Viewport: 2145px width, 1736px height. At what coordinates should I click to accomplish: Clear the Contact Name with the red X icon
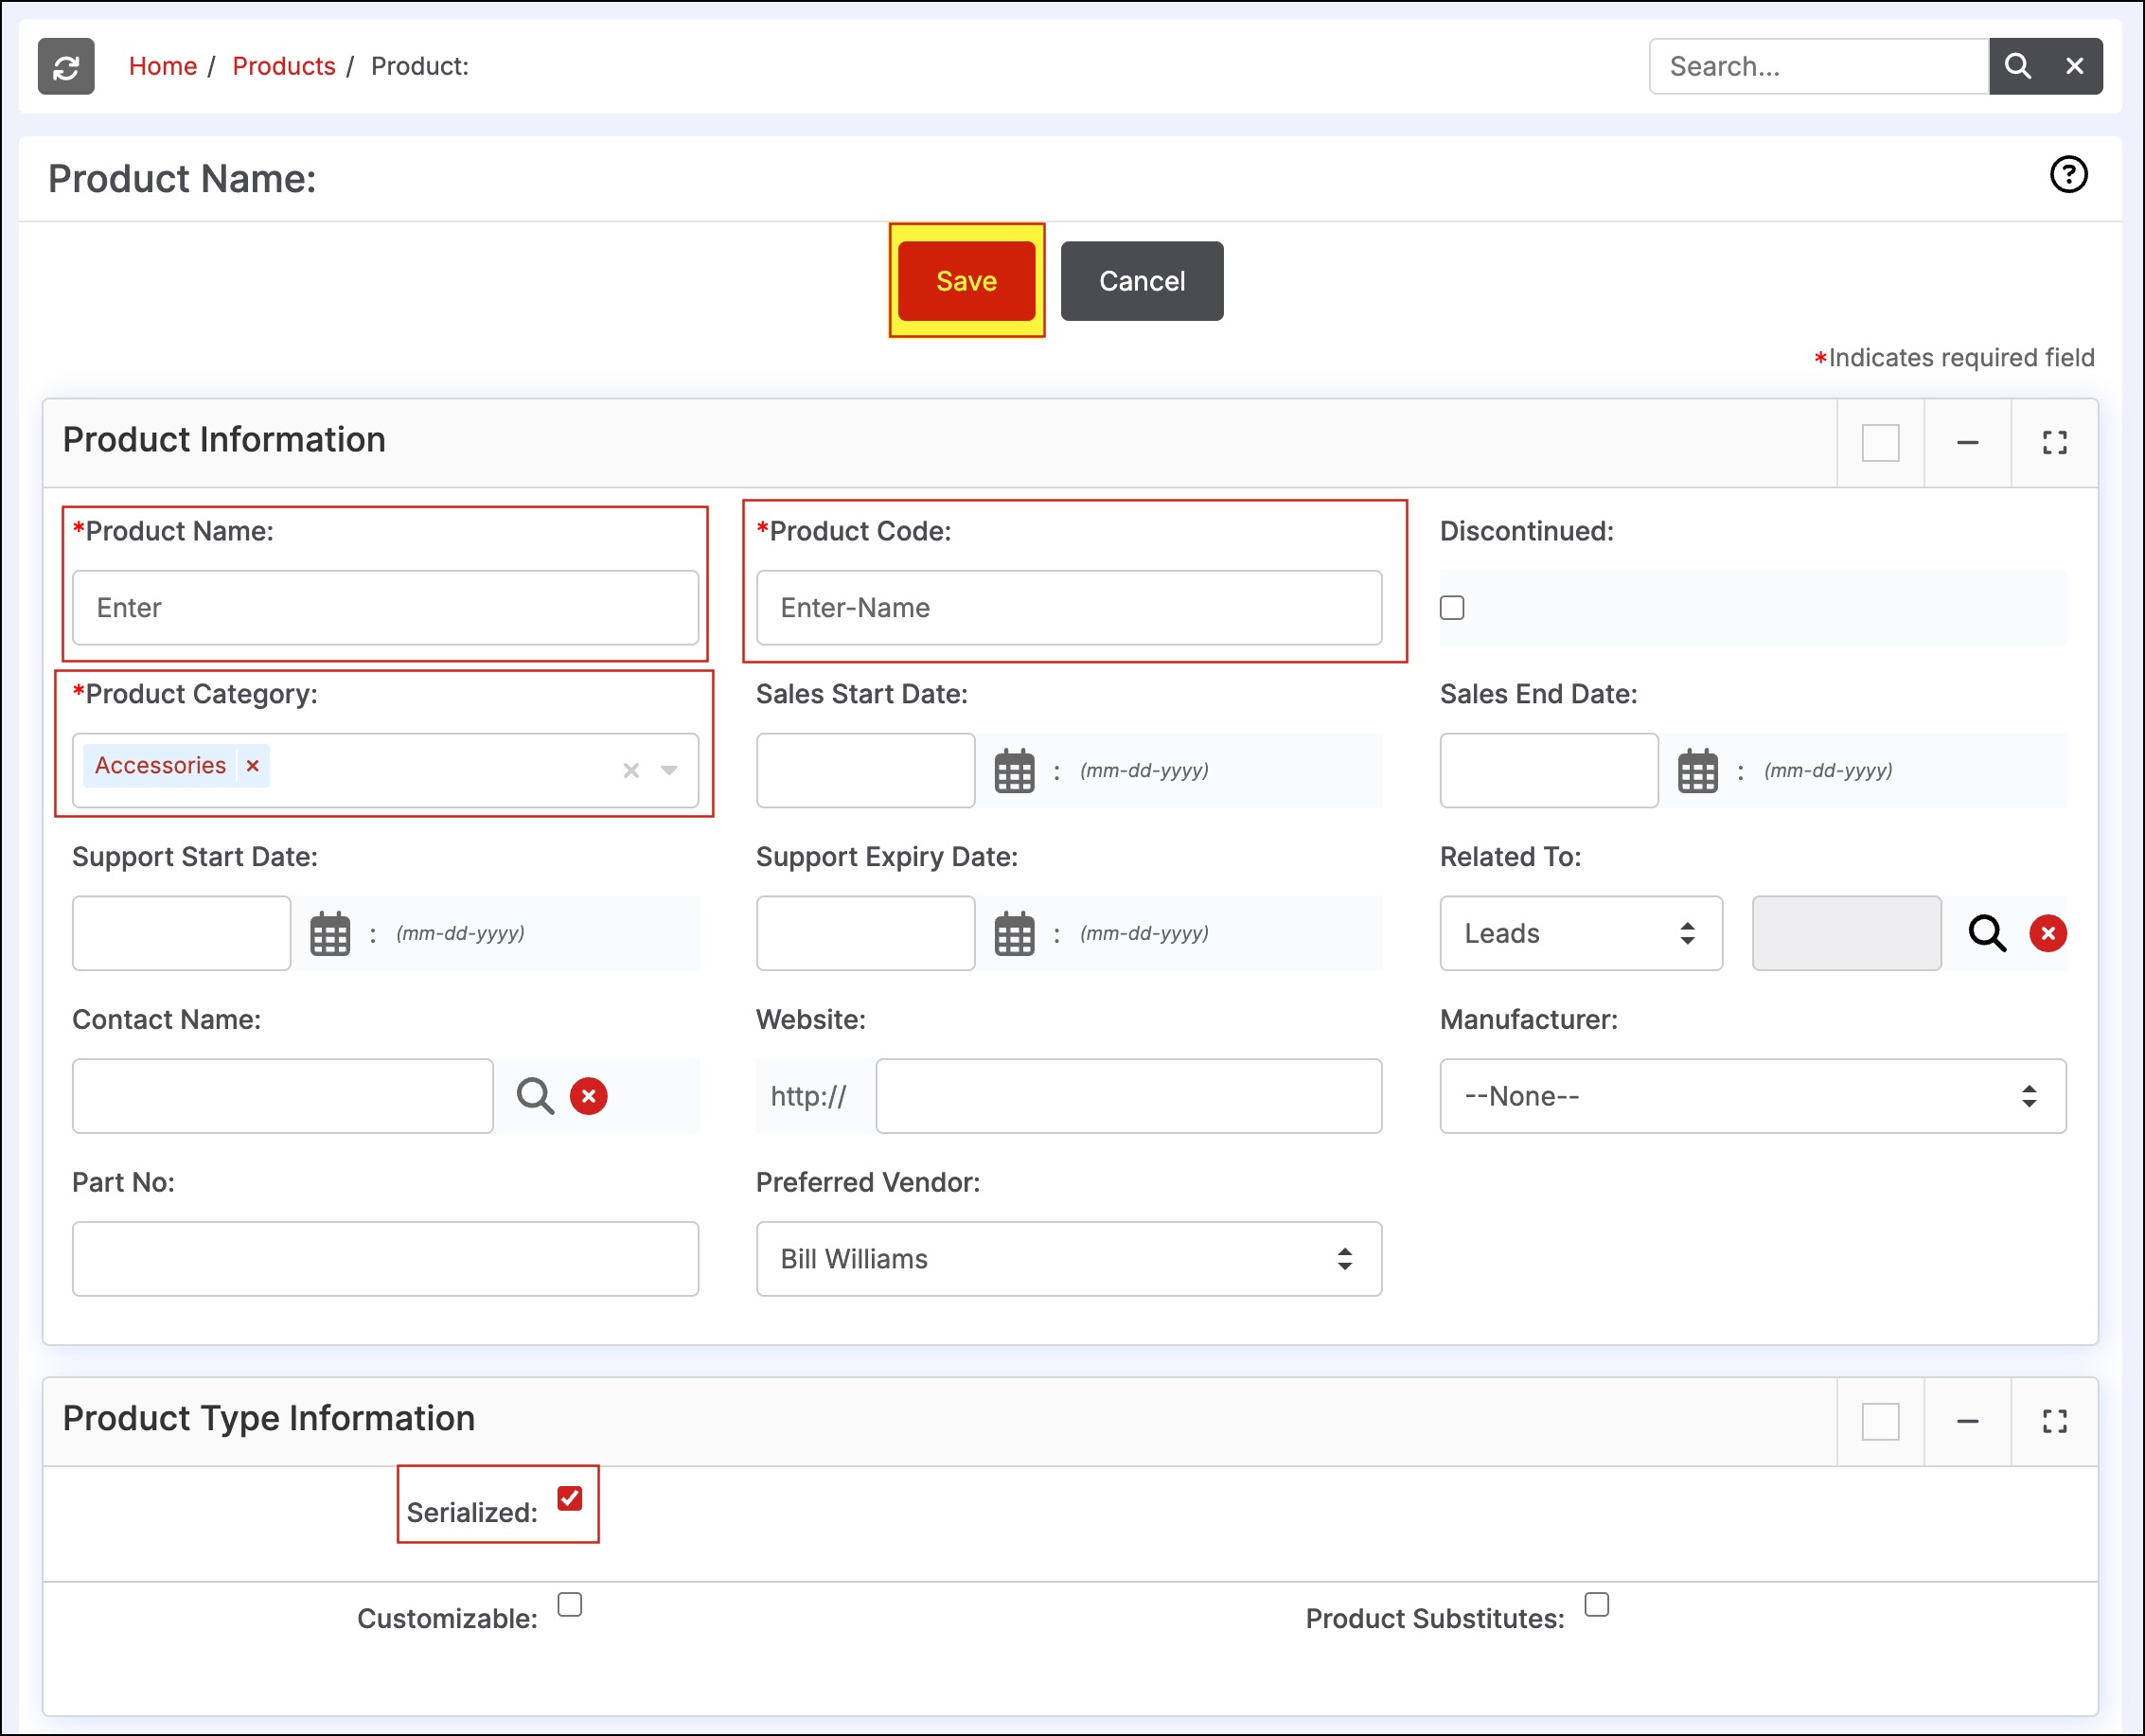589,1097
